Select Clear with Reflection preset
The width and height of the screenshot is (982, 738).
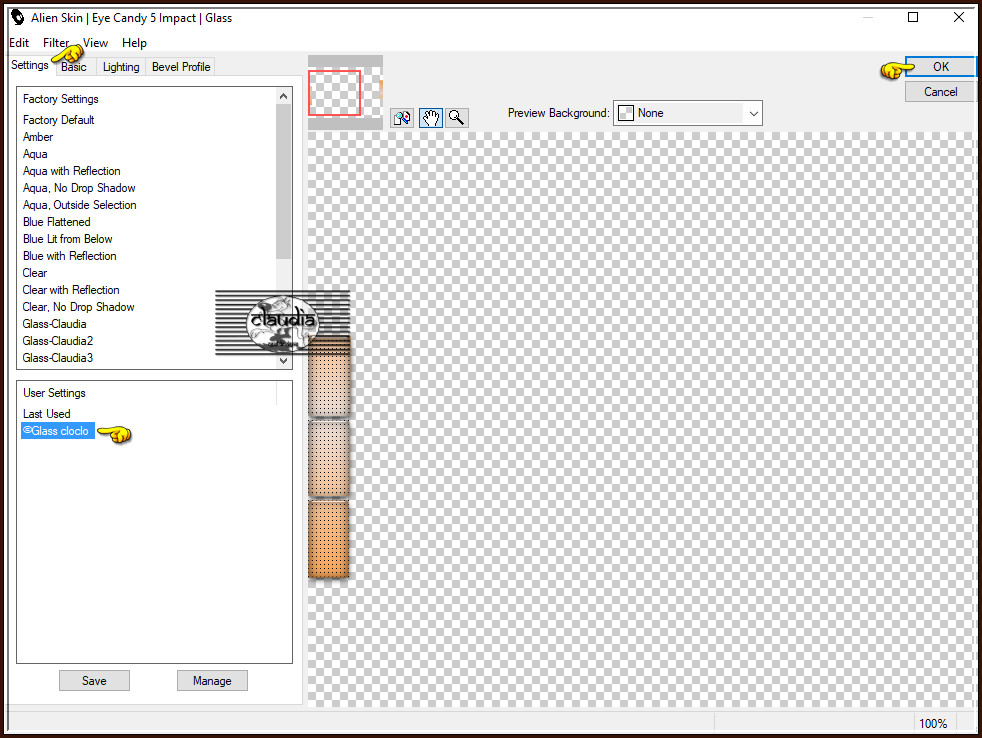pos(71,289)
